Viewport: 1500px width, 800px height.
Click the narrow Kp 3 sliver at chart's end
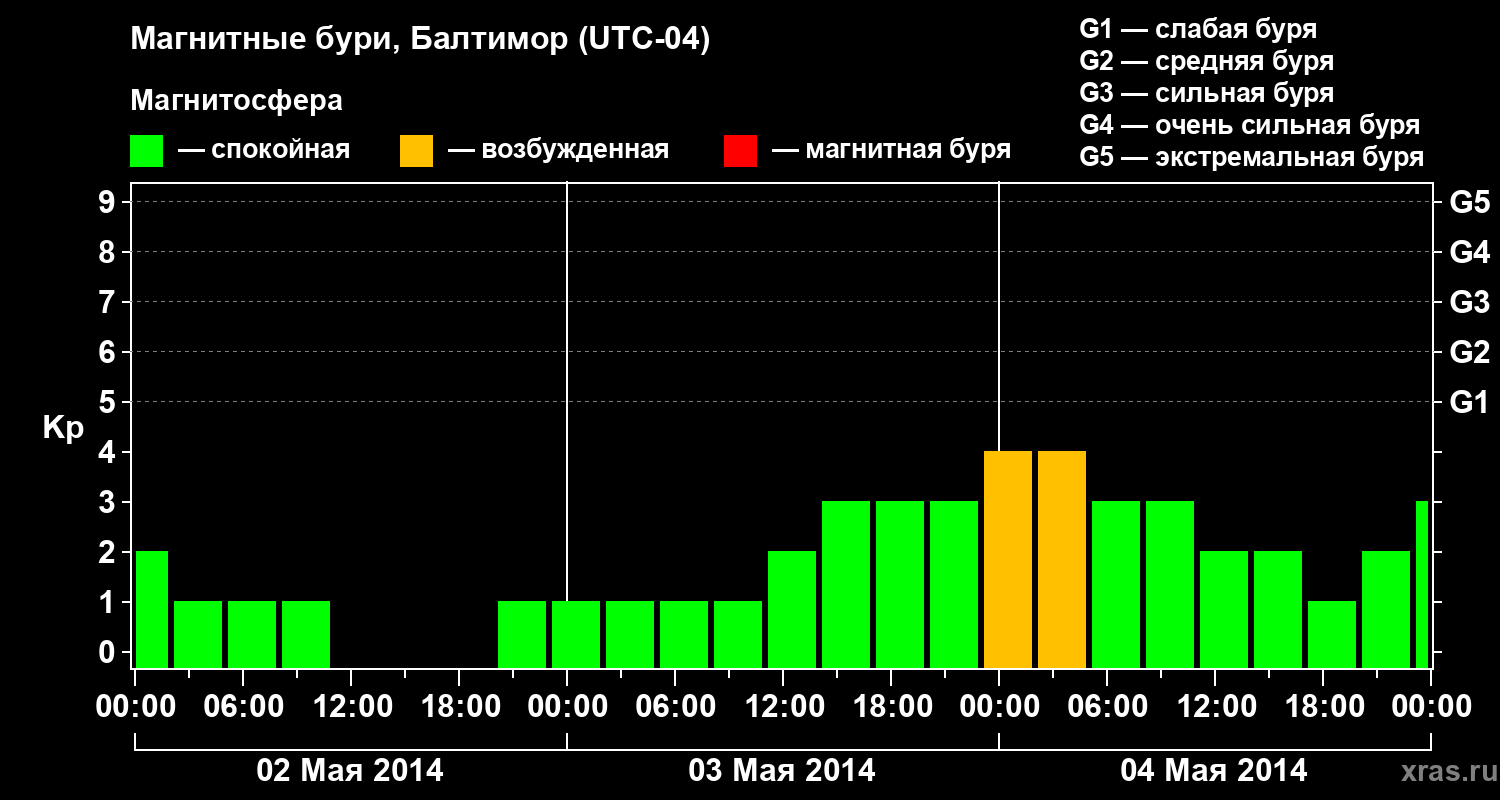[1422, 585]
